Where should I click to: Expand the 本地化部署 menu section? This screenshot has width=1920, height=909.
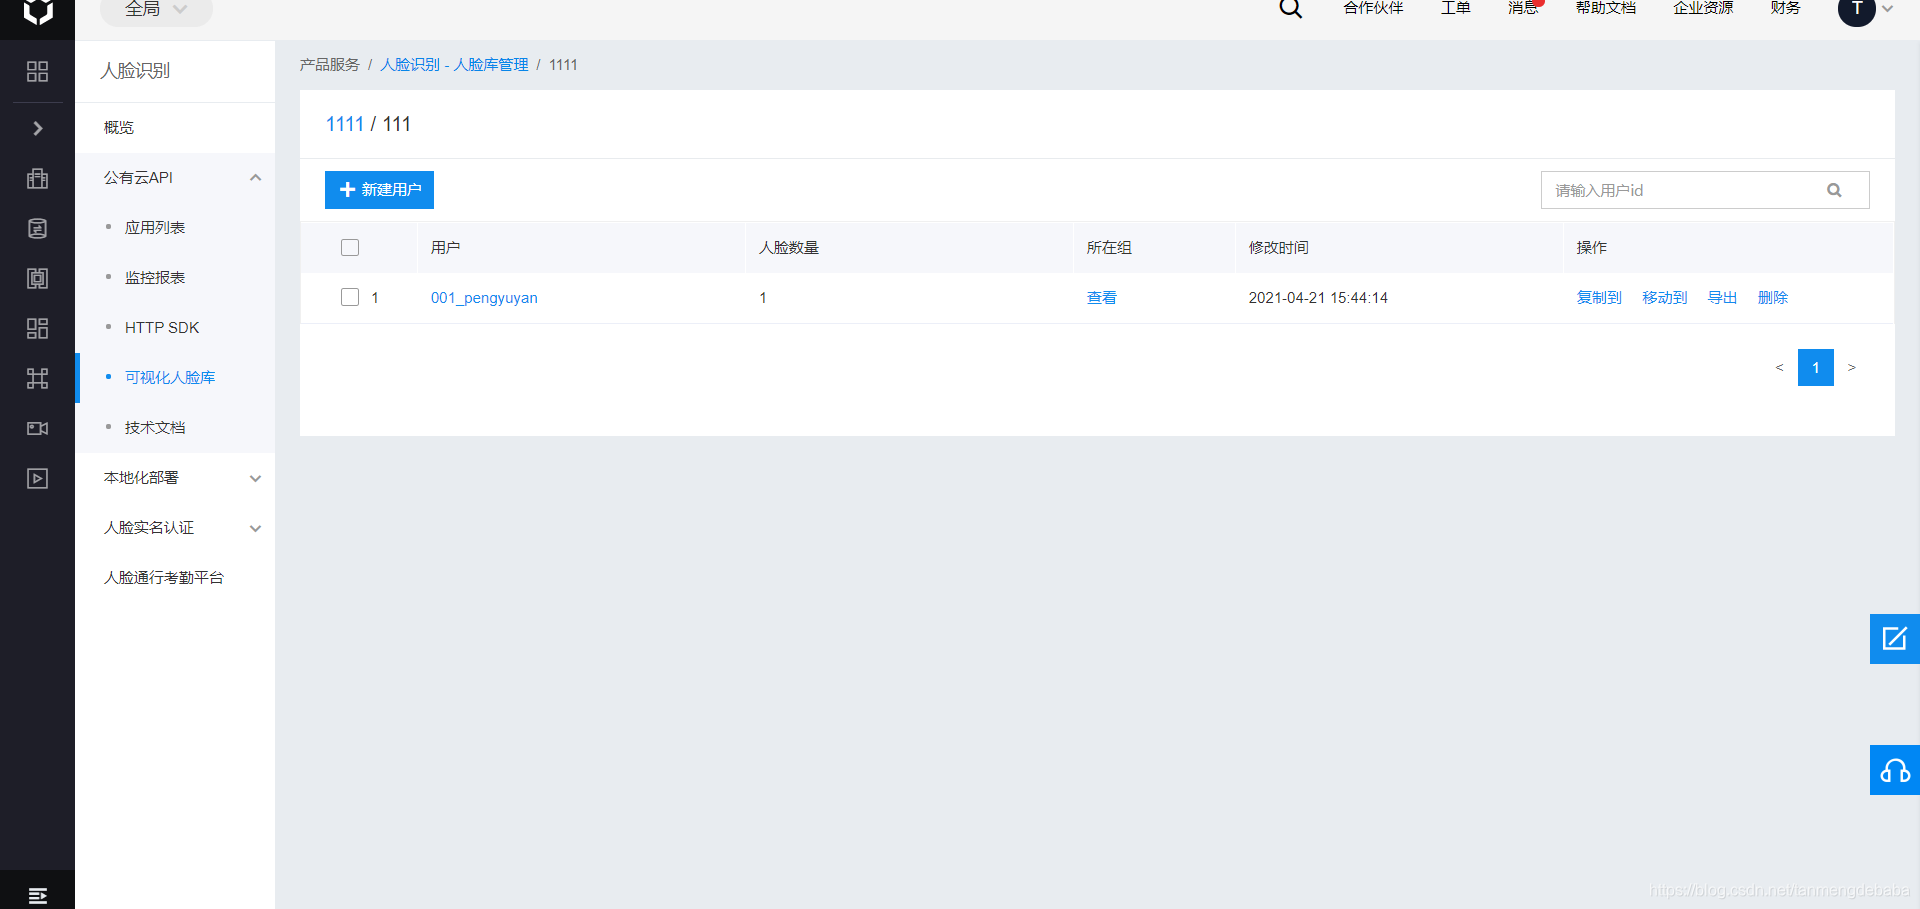(x=255, y=478)
